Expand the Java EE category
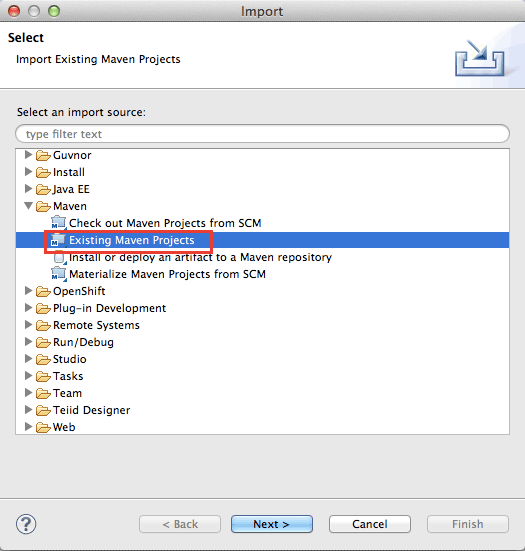 pyautogui.click(x=28, y=189)
